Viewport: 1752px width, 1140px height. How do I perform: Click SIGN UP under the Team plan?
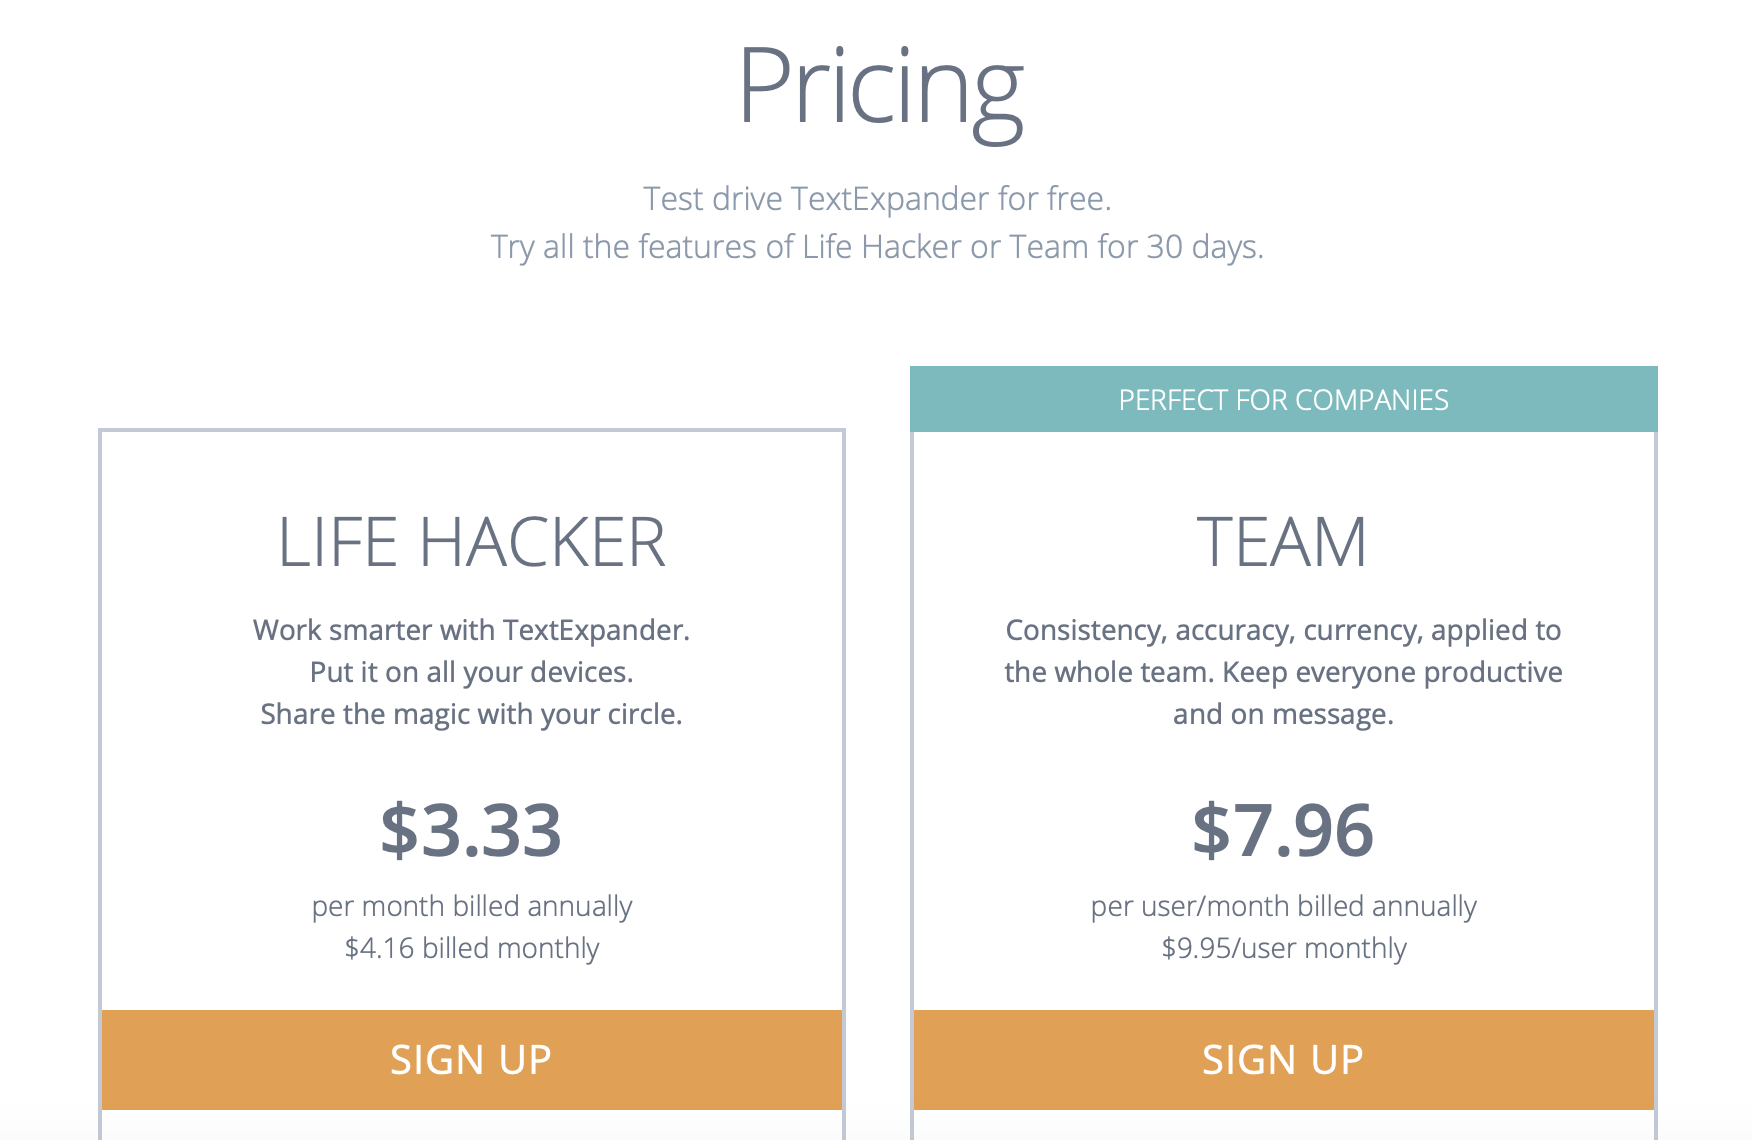click(1283, 1059)
